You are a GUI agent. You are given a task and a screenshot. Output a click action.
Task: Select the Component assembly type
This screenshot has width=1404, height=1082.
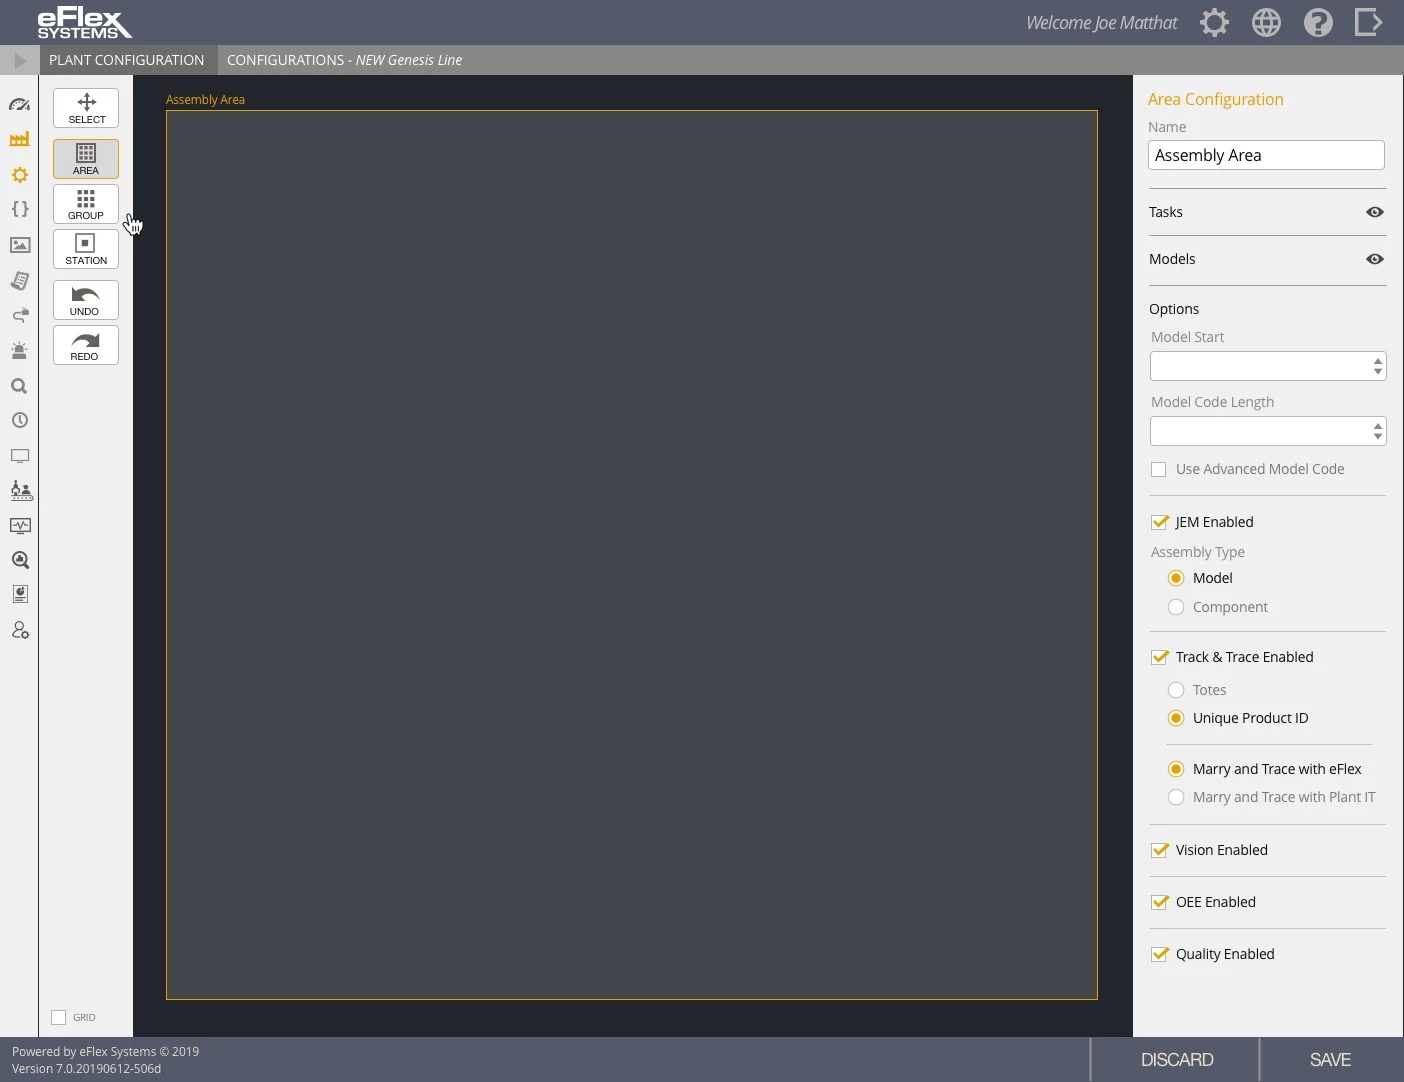[1176, 607]
